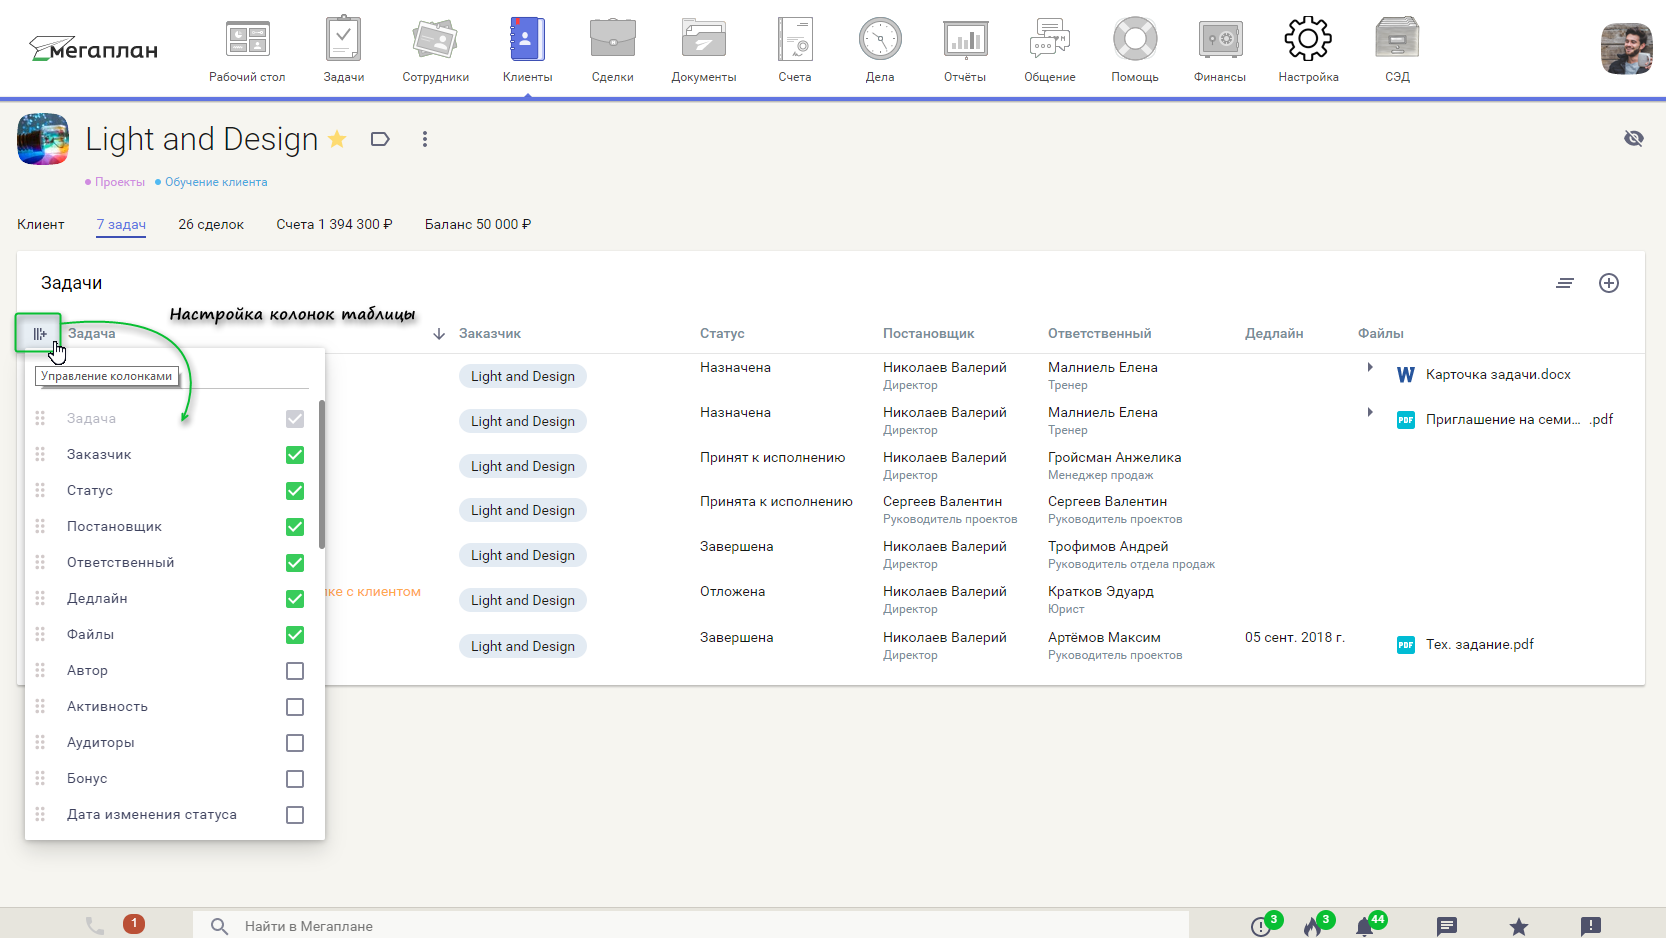Open Помощь lifebuoy icon

[1135, 40]
